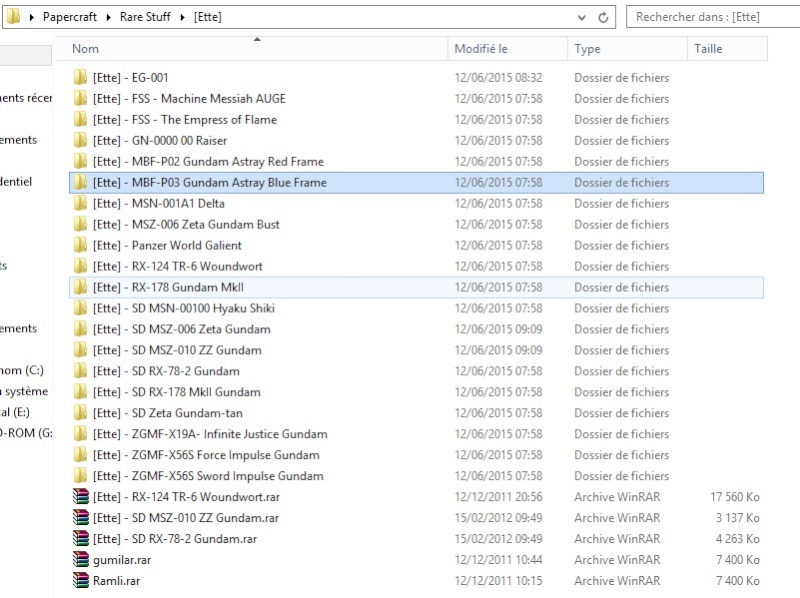Click WinRAR archive icon of Ramli.rar

click(x=81, y=580)
